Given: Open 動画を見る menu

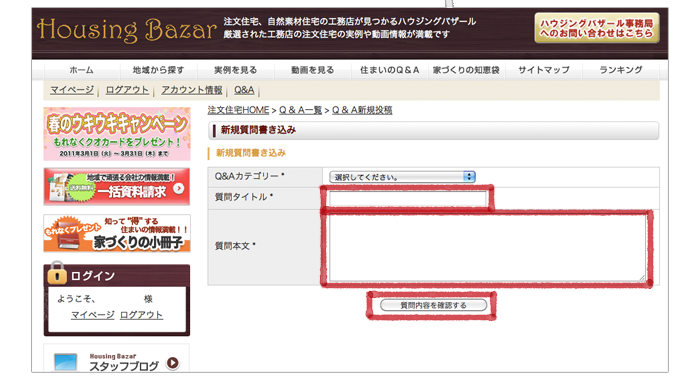Looking at the screenshot, I should coord(312,70).
